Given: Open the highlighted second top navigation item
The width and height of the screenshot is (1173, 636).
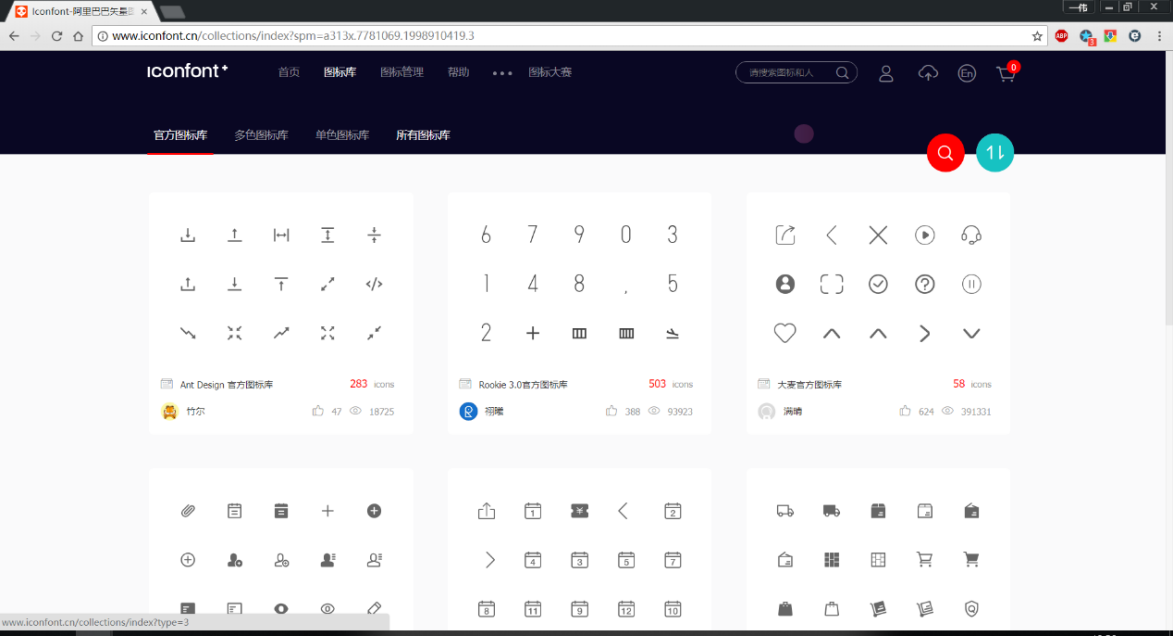Looking at the screenshot, I should (340, 73).
